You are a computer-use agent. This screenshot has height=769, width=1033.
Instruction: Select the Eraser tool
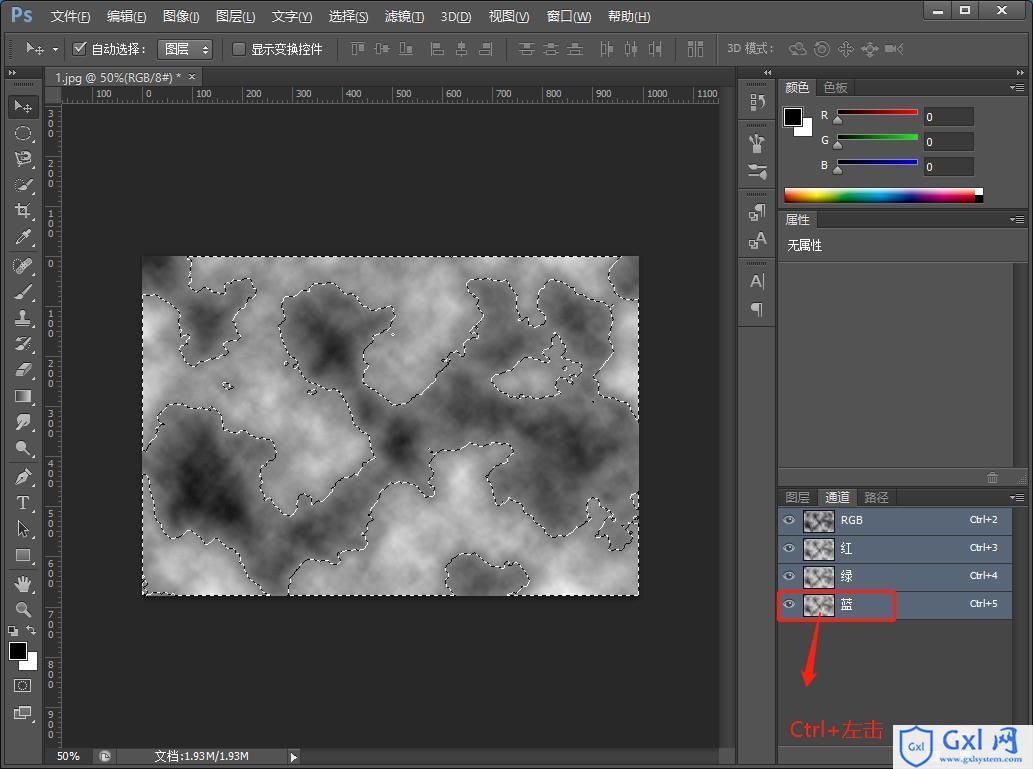point(23,370)
